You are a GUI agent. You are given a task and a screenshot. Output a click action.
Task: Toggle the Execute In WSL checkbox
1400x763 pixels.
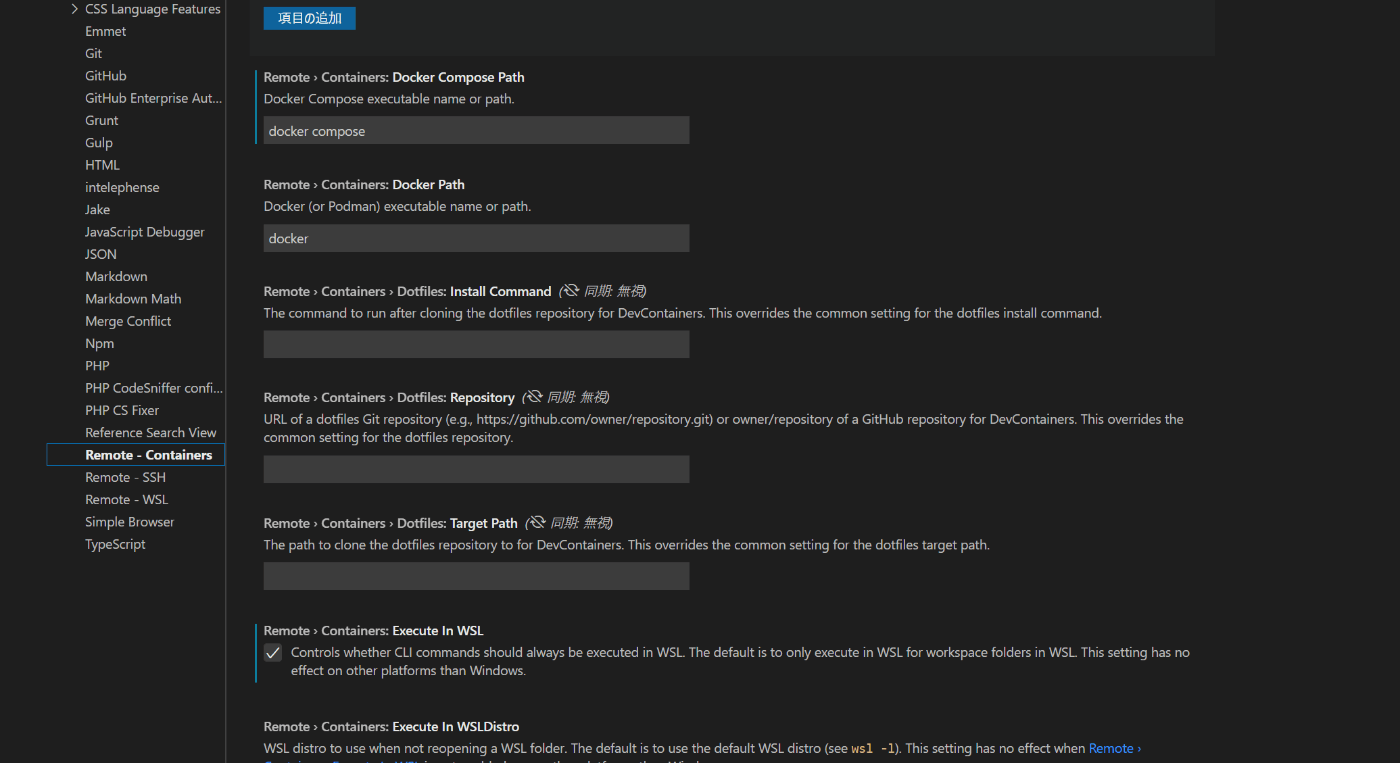point(273,653)
